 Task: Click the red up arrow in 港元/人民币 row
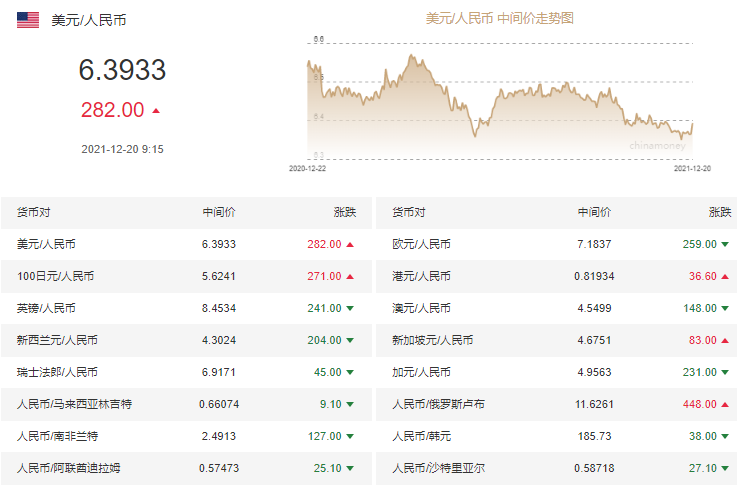point(725,276)
